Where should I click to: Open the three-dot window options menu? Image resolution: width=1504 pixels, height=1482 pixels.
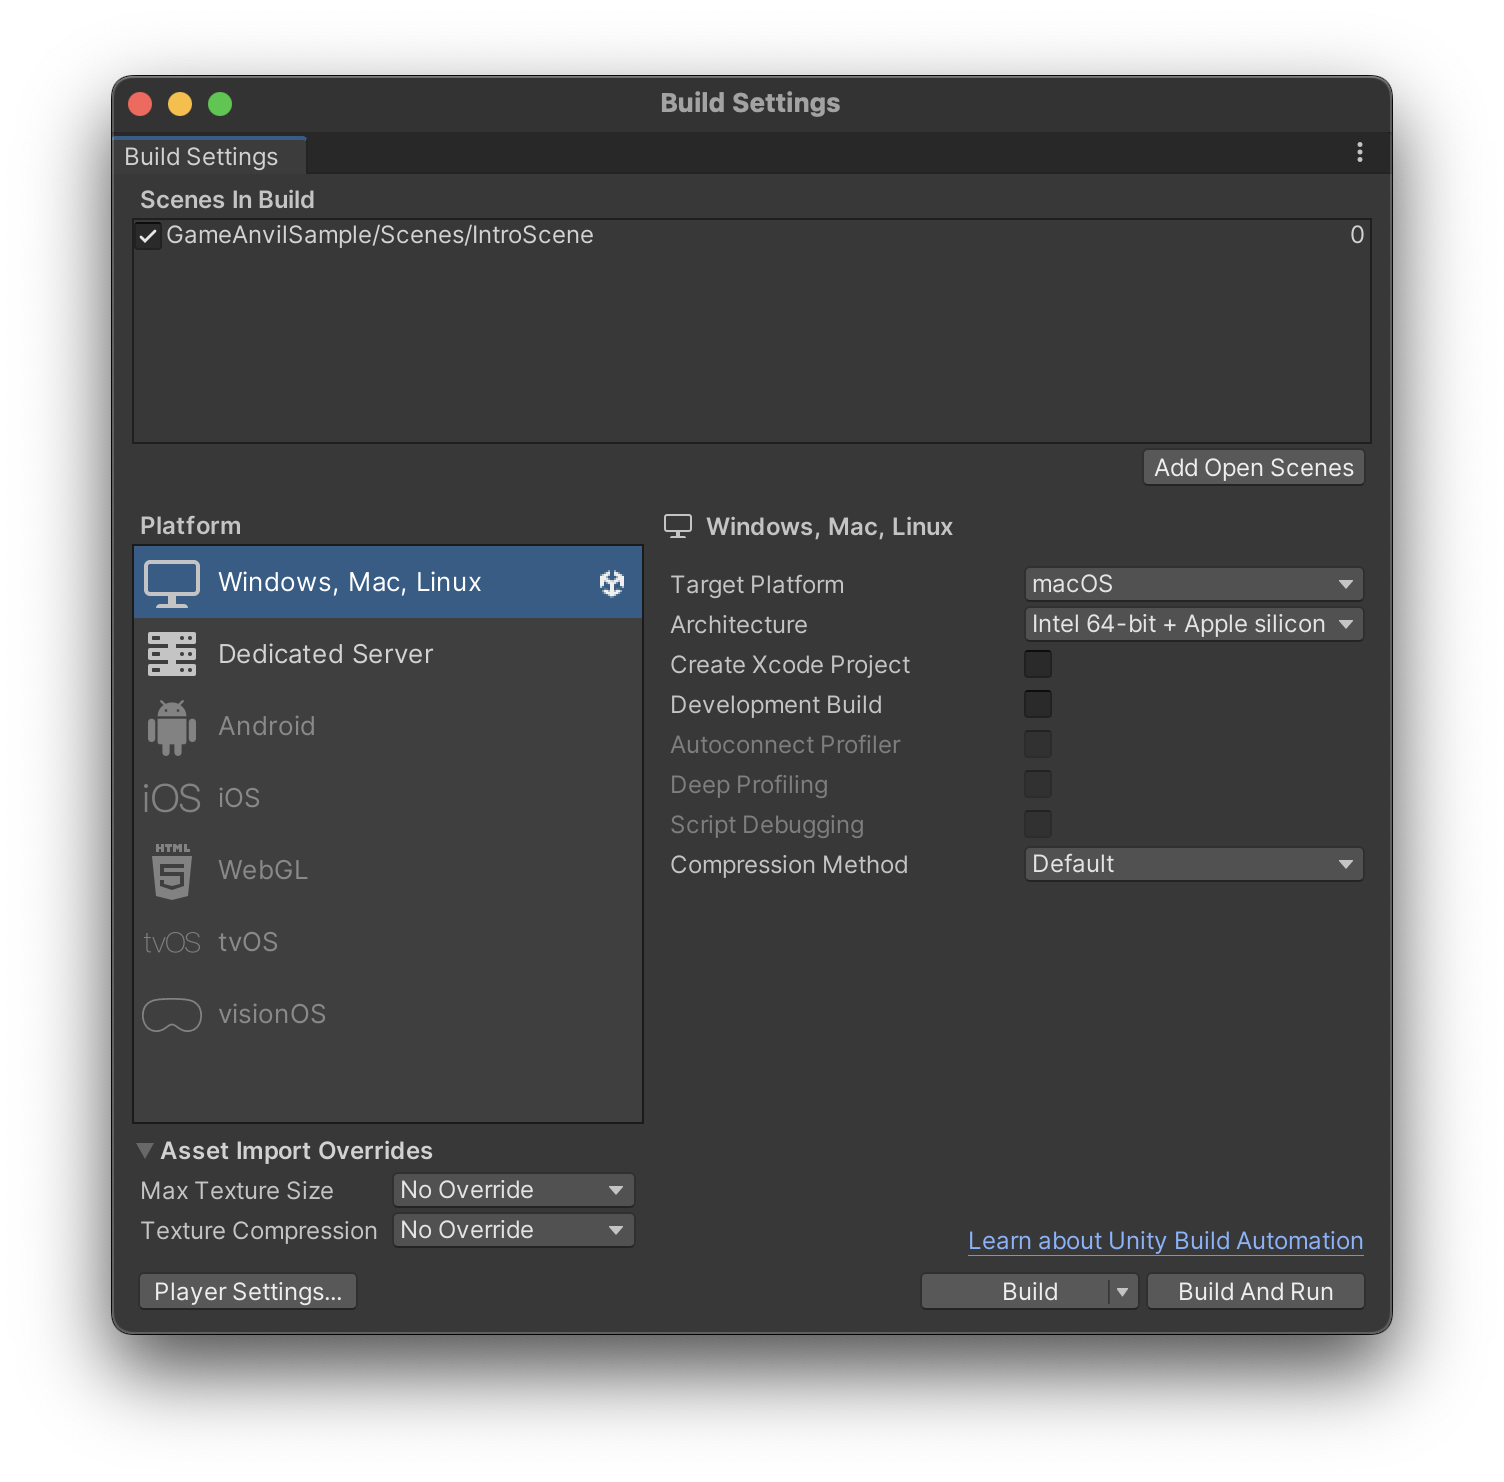coord(1359,152)
